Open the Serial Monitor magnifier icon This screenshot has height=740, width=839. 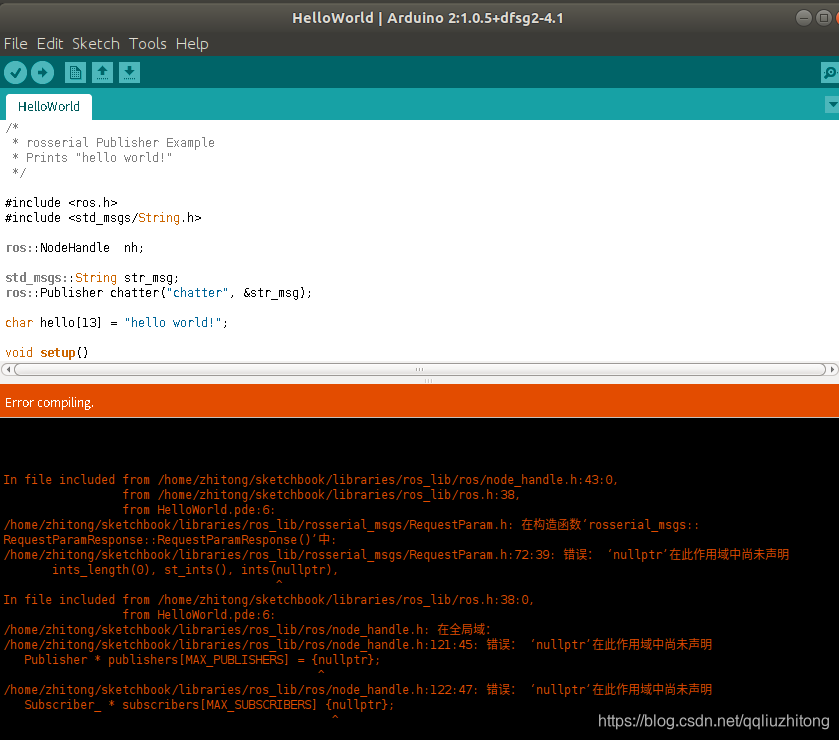click(829, 72)
